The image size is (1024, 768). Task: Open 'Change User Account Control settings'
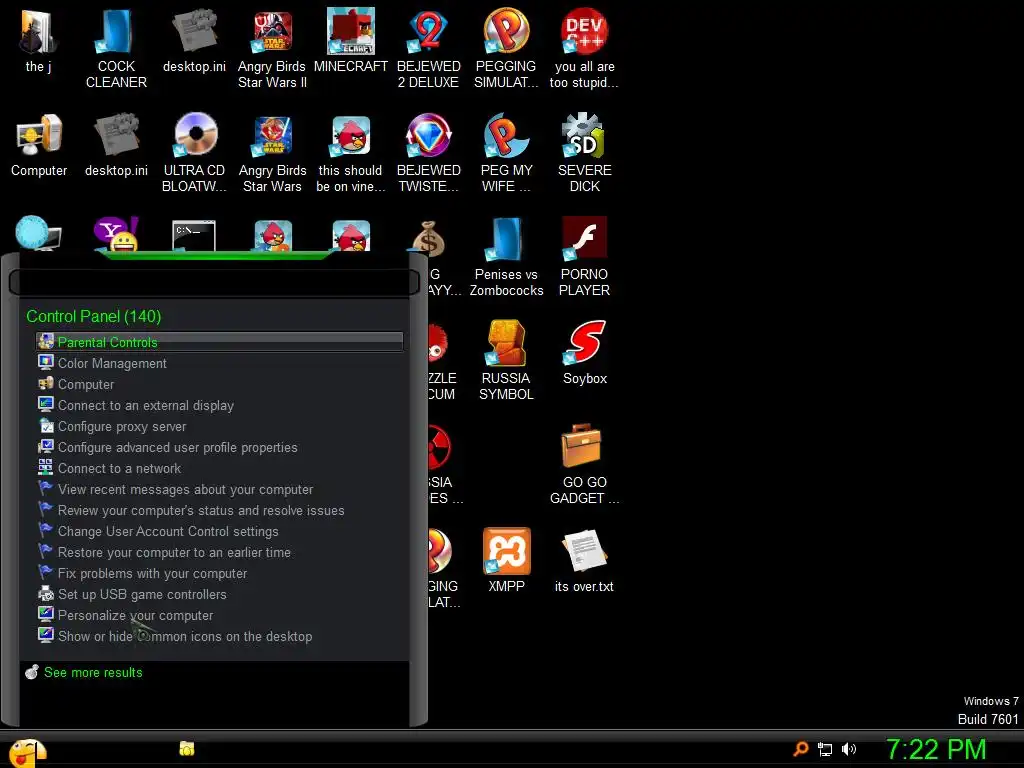219,531
